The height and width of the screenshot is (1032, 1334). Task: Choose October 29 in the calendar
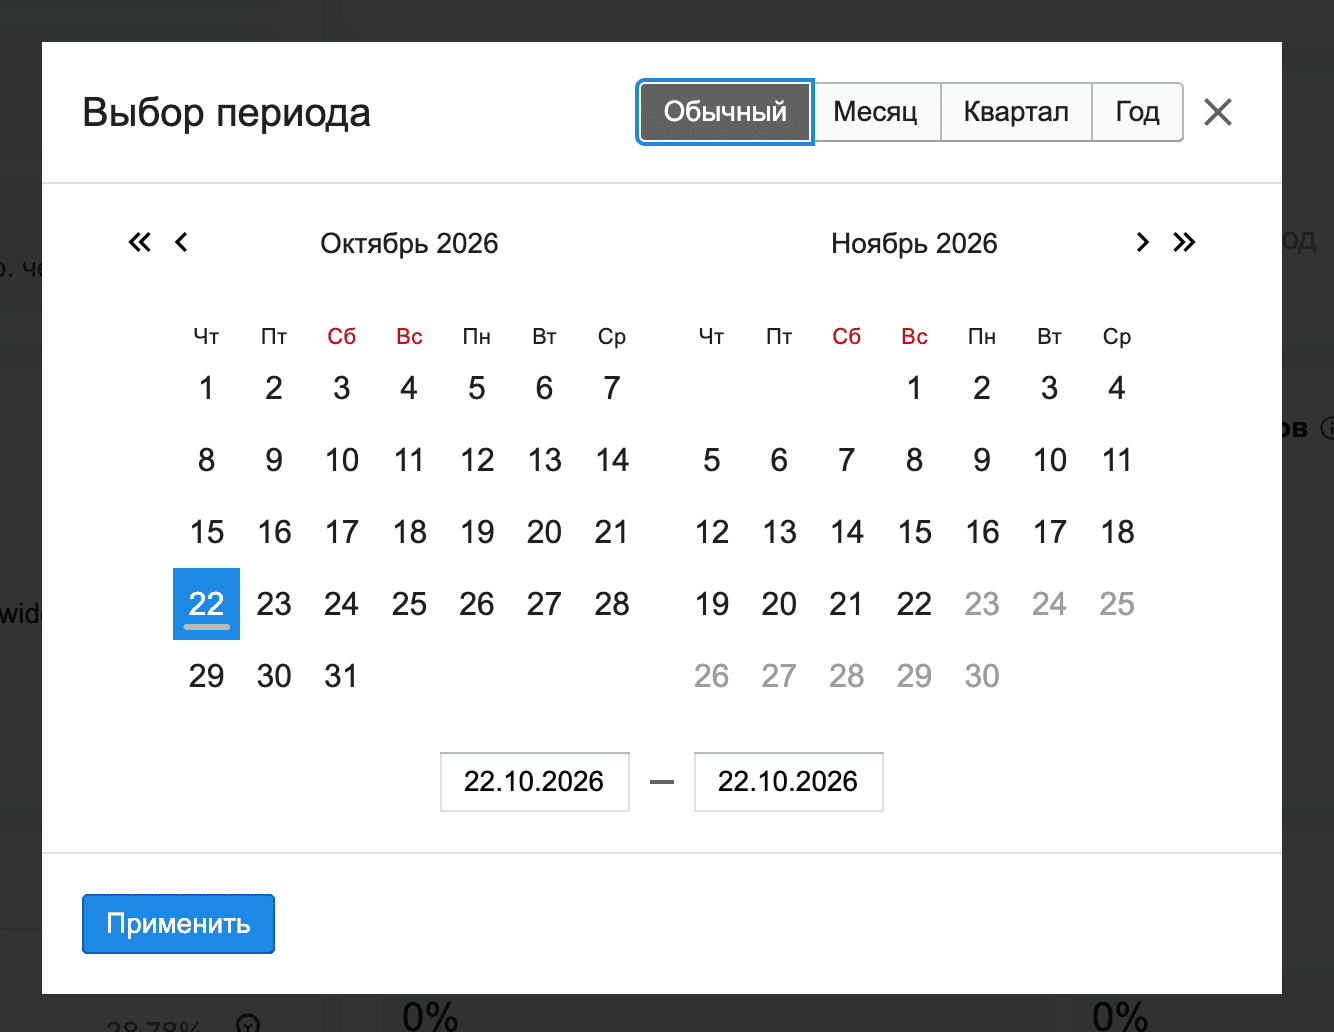[x=206, y=676]
